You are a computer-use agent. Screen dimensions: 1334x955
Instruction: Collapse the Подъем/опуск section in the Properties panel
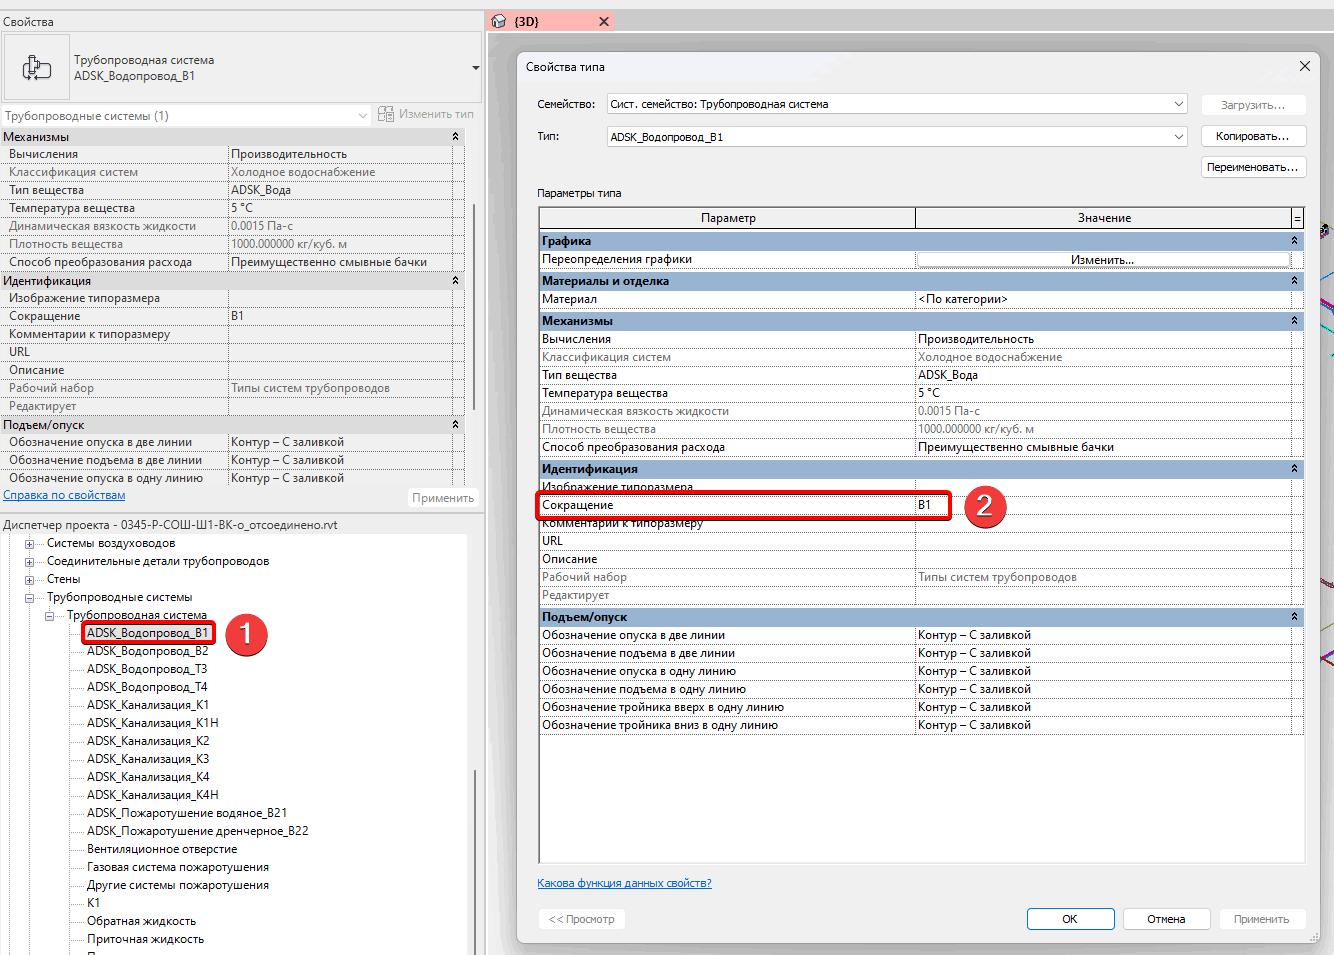coord(456,425)
